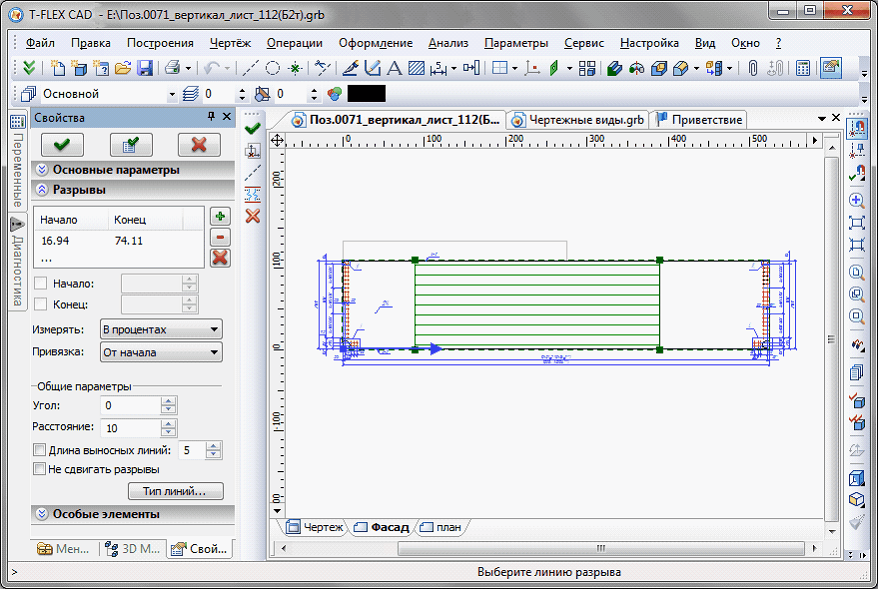The height and width of the screenshot is (590, 879).
Task: Open the calculator grid icon
Action: (x=803, y=68)
